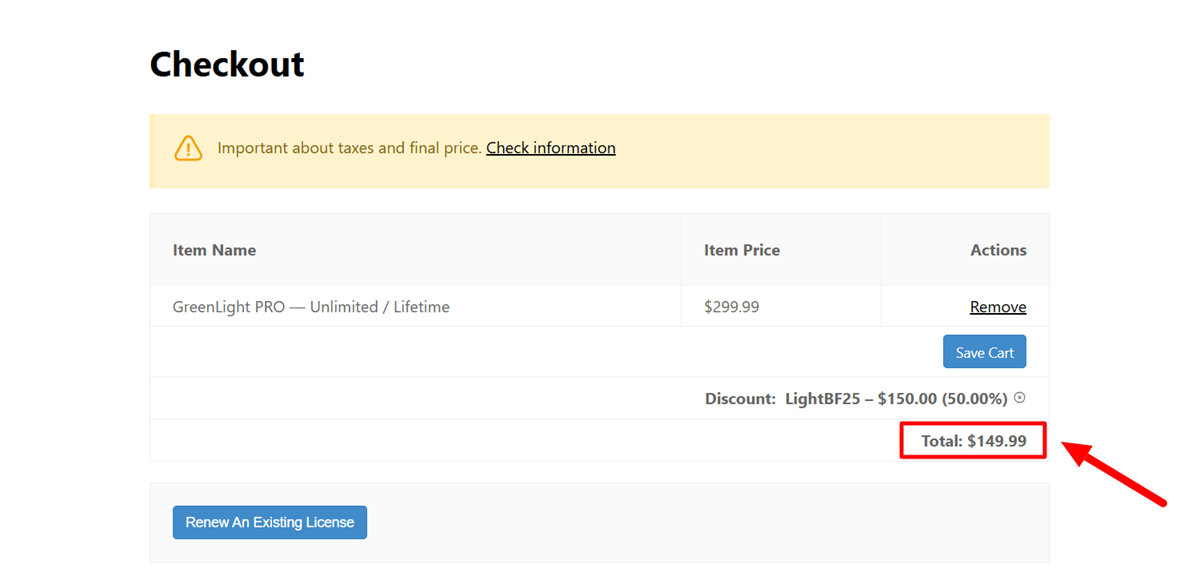Open the Check information link
This screenshot has width=1200, height=580.
(550, 148)
